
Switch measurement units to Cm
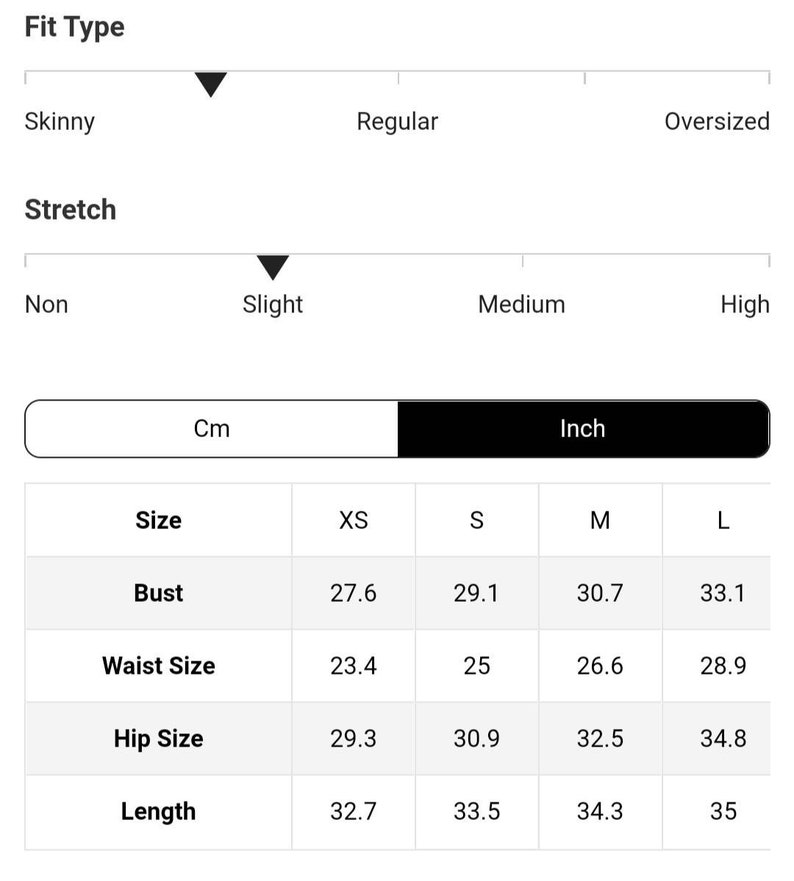(x=212, y=429)
